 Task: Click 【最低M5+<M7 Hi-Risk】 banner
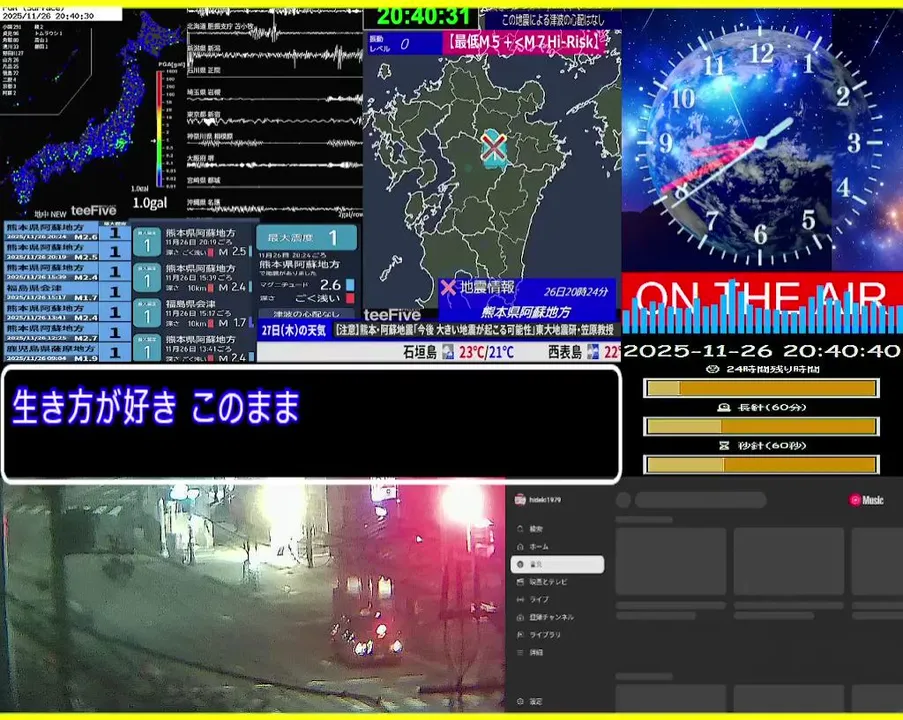(x=524, y=42)
